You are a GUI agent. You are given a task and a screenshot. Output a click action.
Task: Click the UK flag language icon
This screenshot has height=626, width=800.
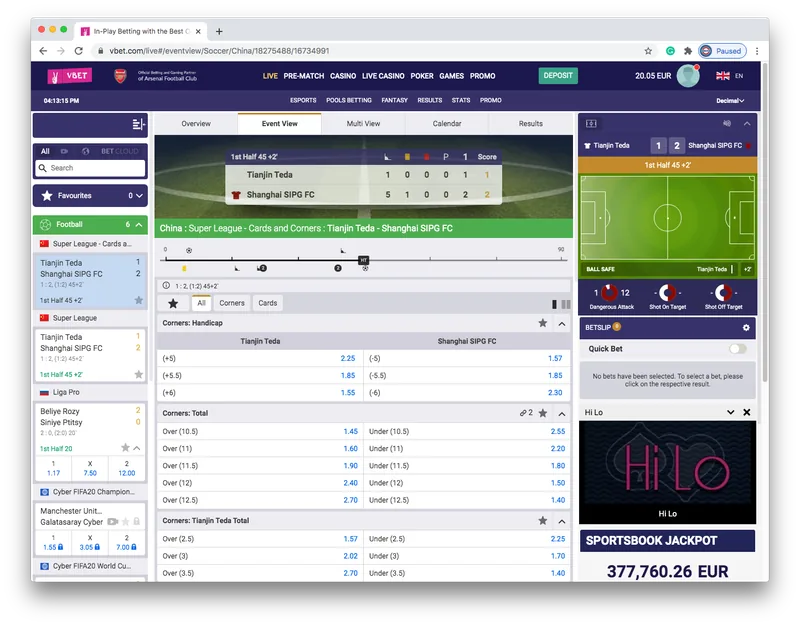(722, 76)
